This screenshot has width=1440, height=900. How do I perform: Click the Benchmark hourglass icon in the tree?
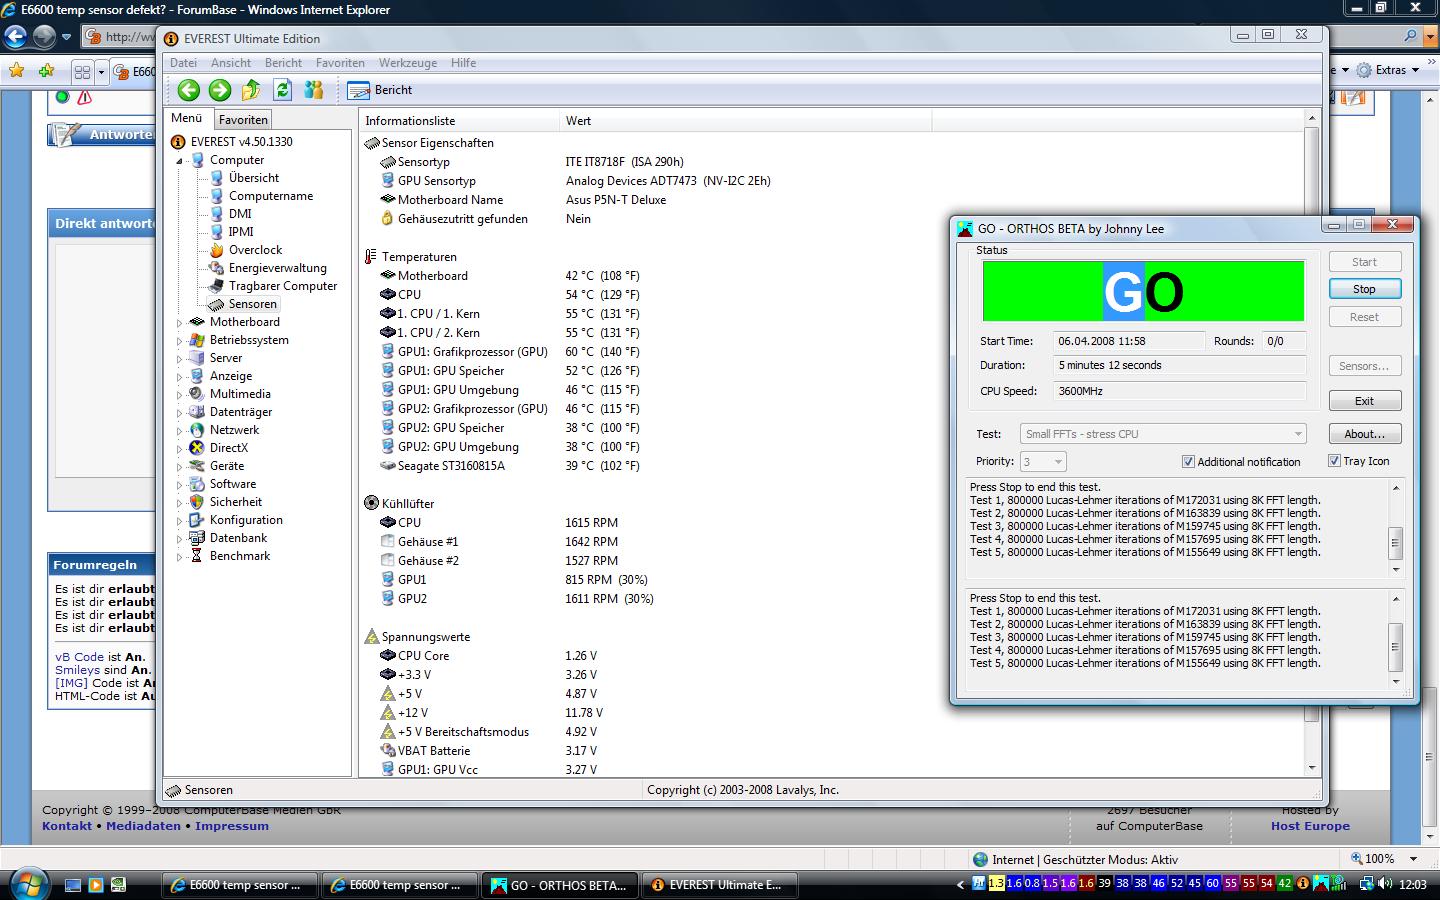(197, 556)
